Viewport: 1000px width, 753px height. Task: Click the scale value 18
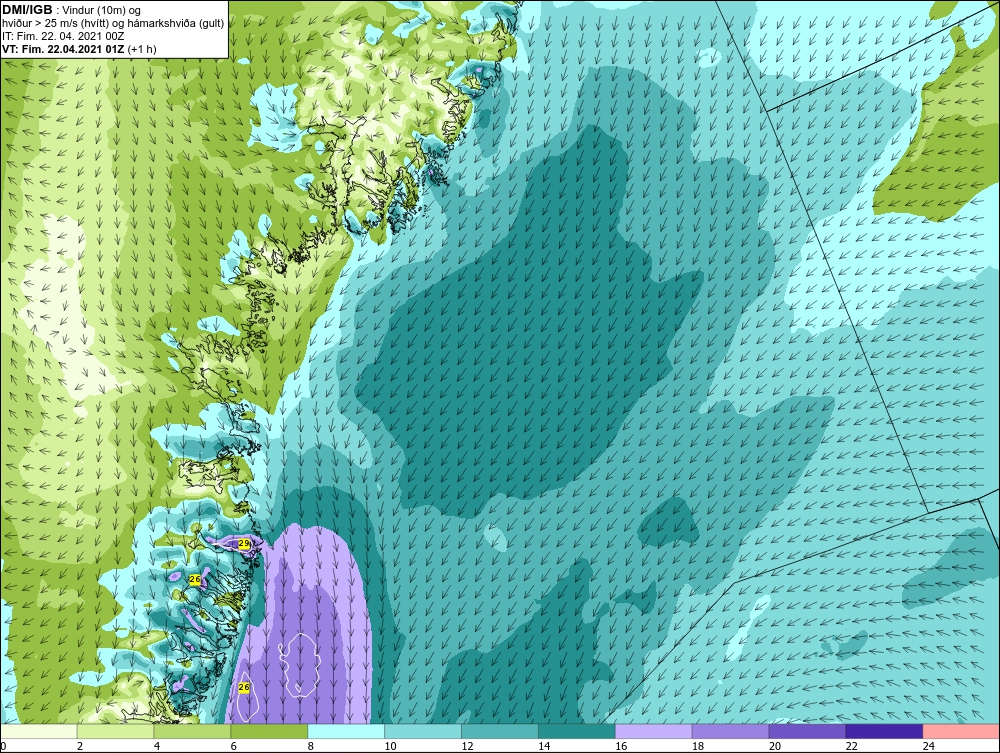(698, 746)
